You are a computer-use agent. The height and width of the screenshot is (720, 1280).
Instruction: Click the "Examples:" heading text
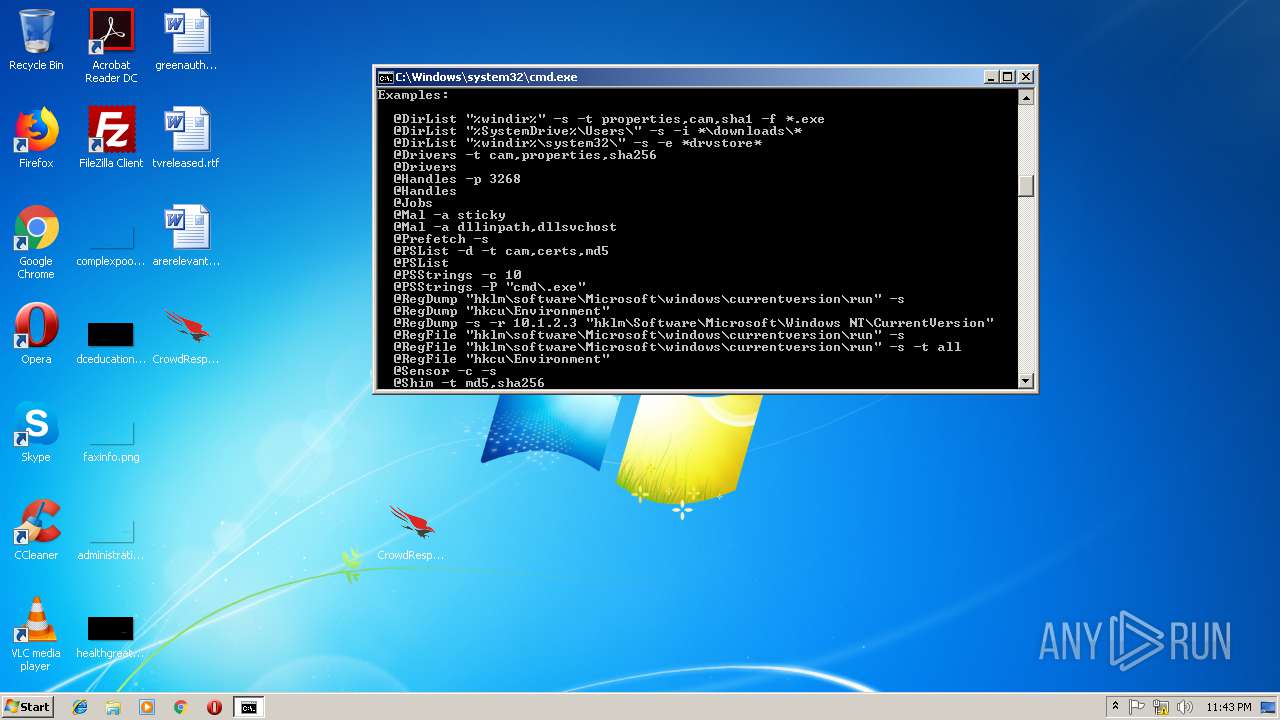[413, 95]
